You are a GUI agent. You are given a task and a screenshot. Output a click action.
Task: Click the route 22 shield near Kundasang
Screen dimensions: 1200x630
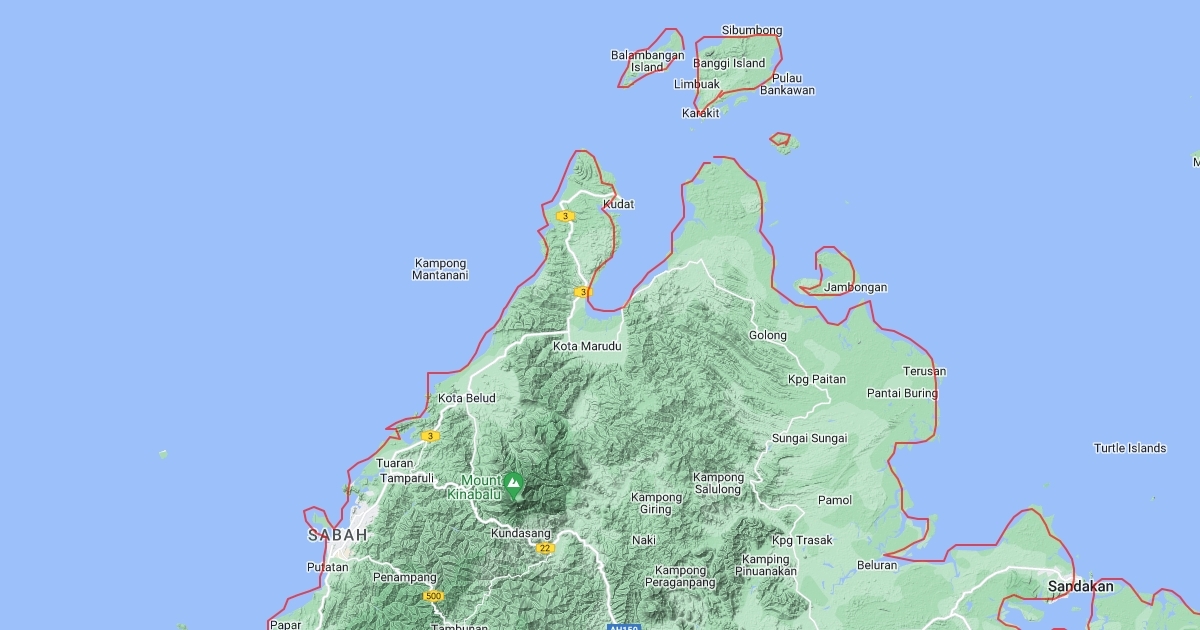pos(545,548)
